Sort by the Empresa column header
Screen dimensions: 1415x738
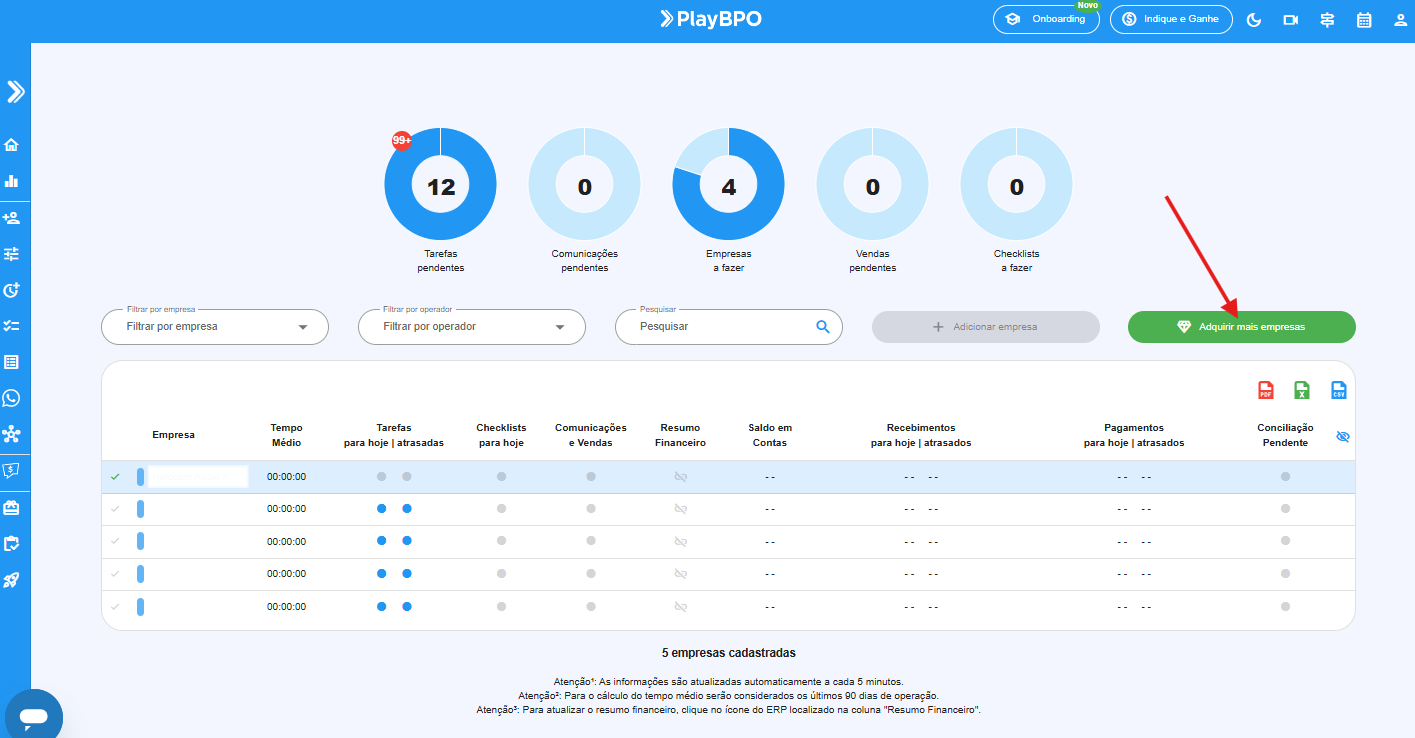point(173,435)
